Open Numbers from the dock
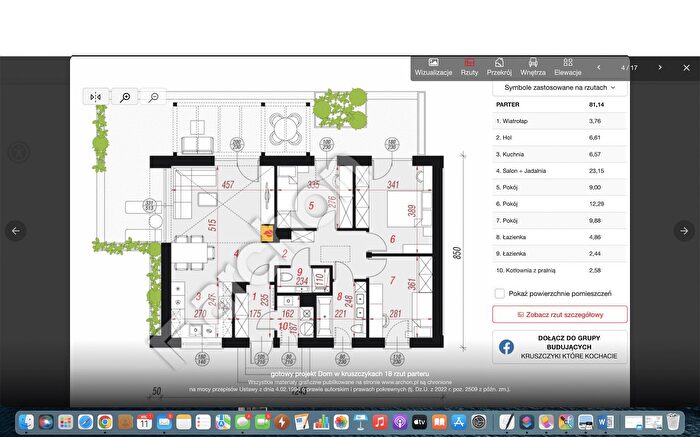Viewport: 700px width, 437px height. [321, 421]
